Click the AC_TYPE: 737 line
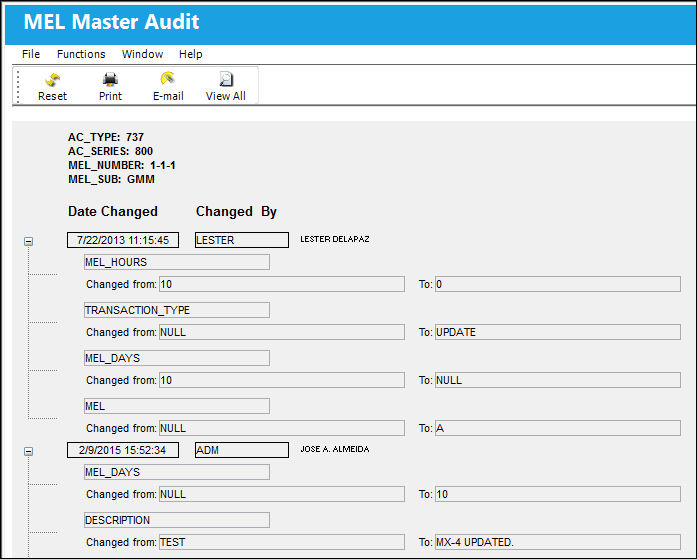Viewport: 697px width, 559px height. (x=106, y=137)
